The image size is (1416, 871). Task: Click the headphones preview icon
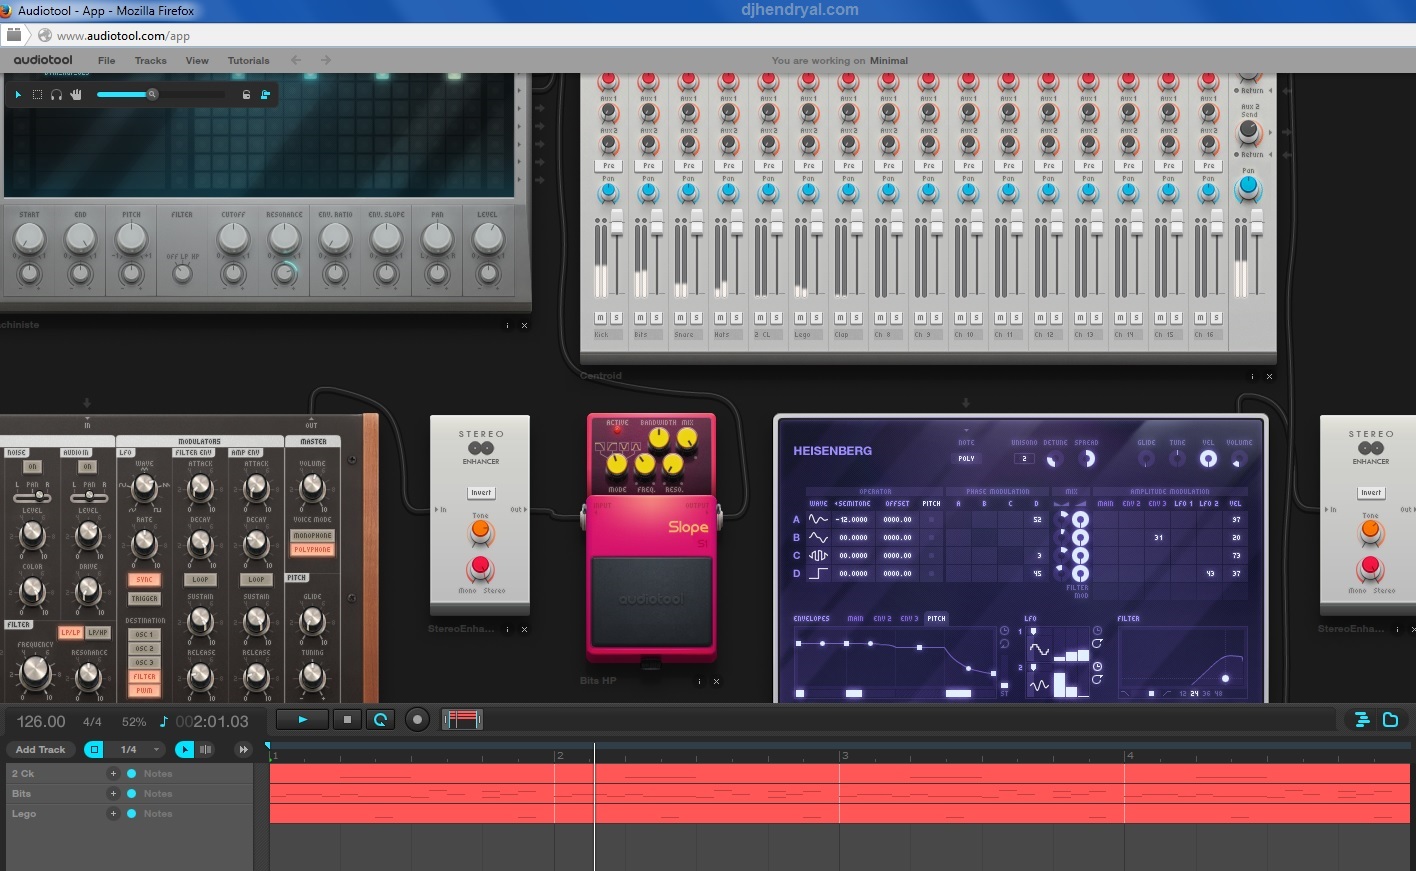coord(56,94)
